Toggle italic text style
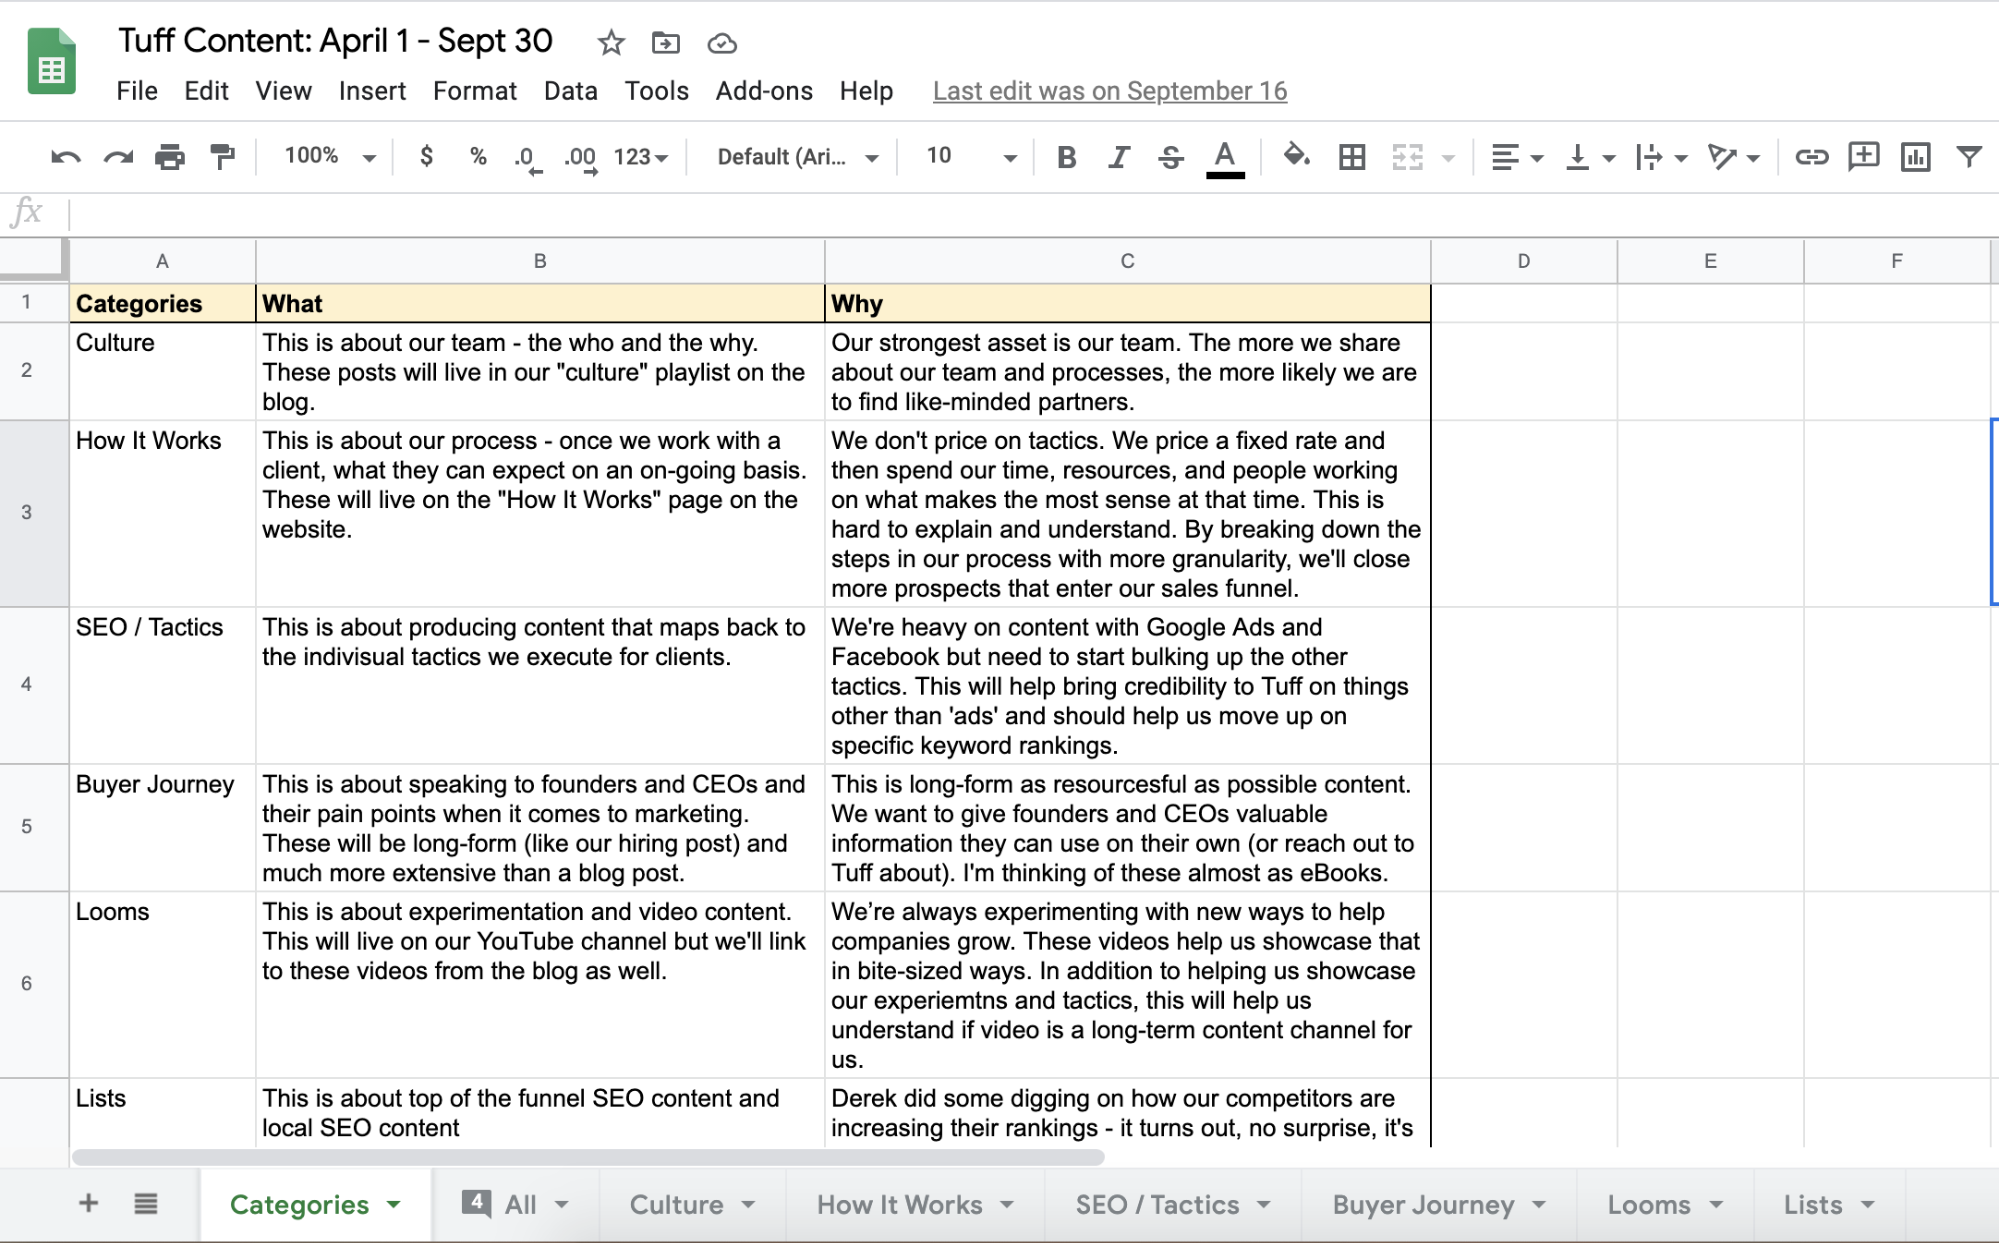Screen dimensions: 1999x1244 1118,157
